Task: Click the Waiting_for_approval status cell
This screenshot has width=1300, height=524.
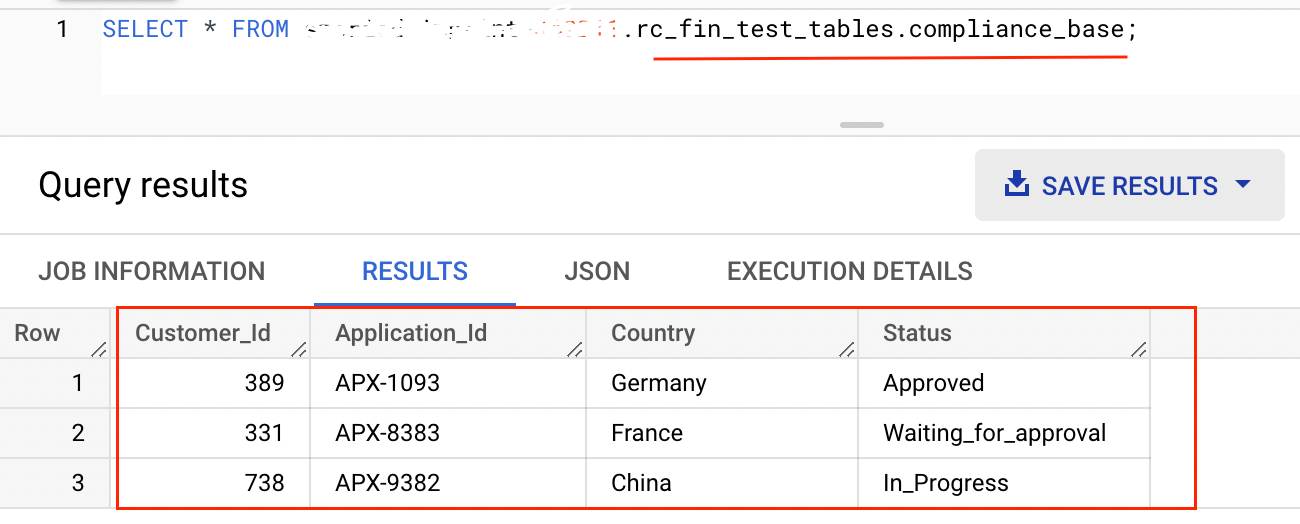Action: tap(1004, 433)
